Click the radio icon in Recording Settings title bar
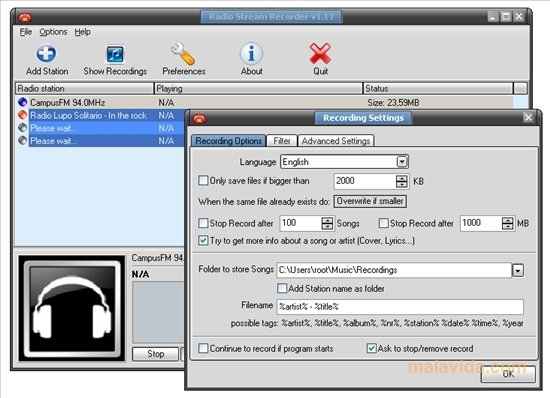 [199, 118]
